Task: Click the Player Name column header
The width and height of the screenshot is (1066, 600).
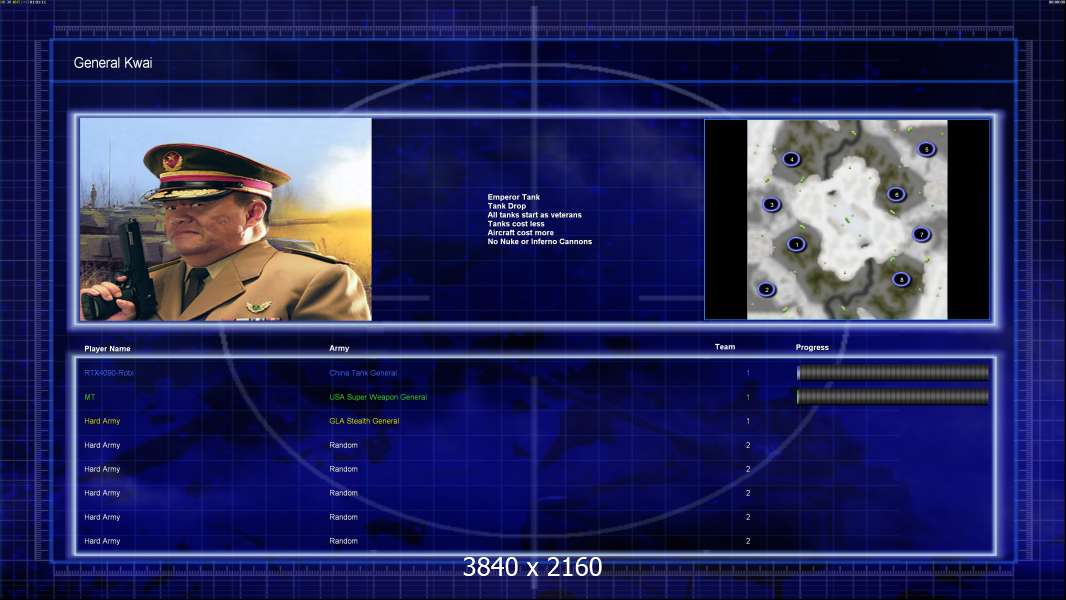Action: pos(107,349)
